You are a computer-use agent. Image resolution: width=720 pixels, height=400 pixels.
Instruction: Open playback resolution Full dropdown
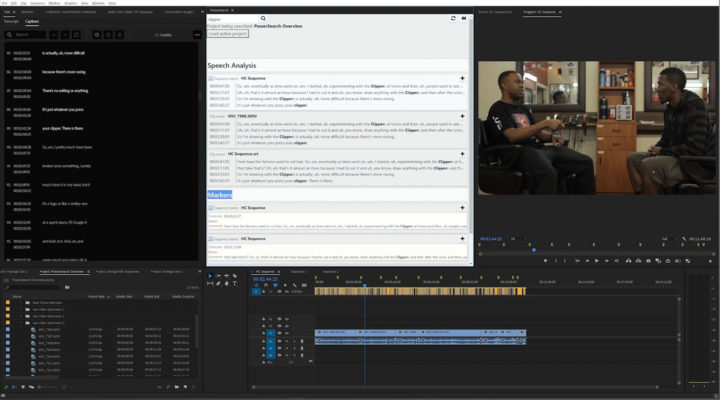[x=668, y=239]
